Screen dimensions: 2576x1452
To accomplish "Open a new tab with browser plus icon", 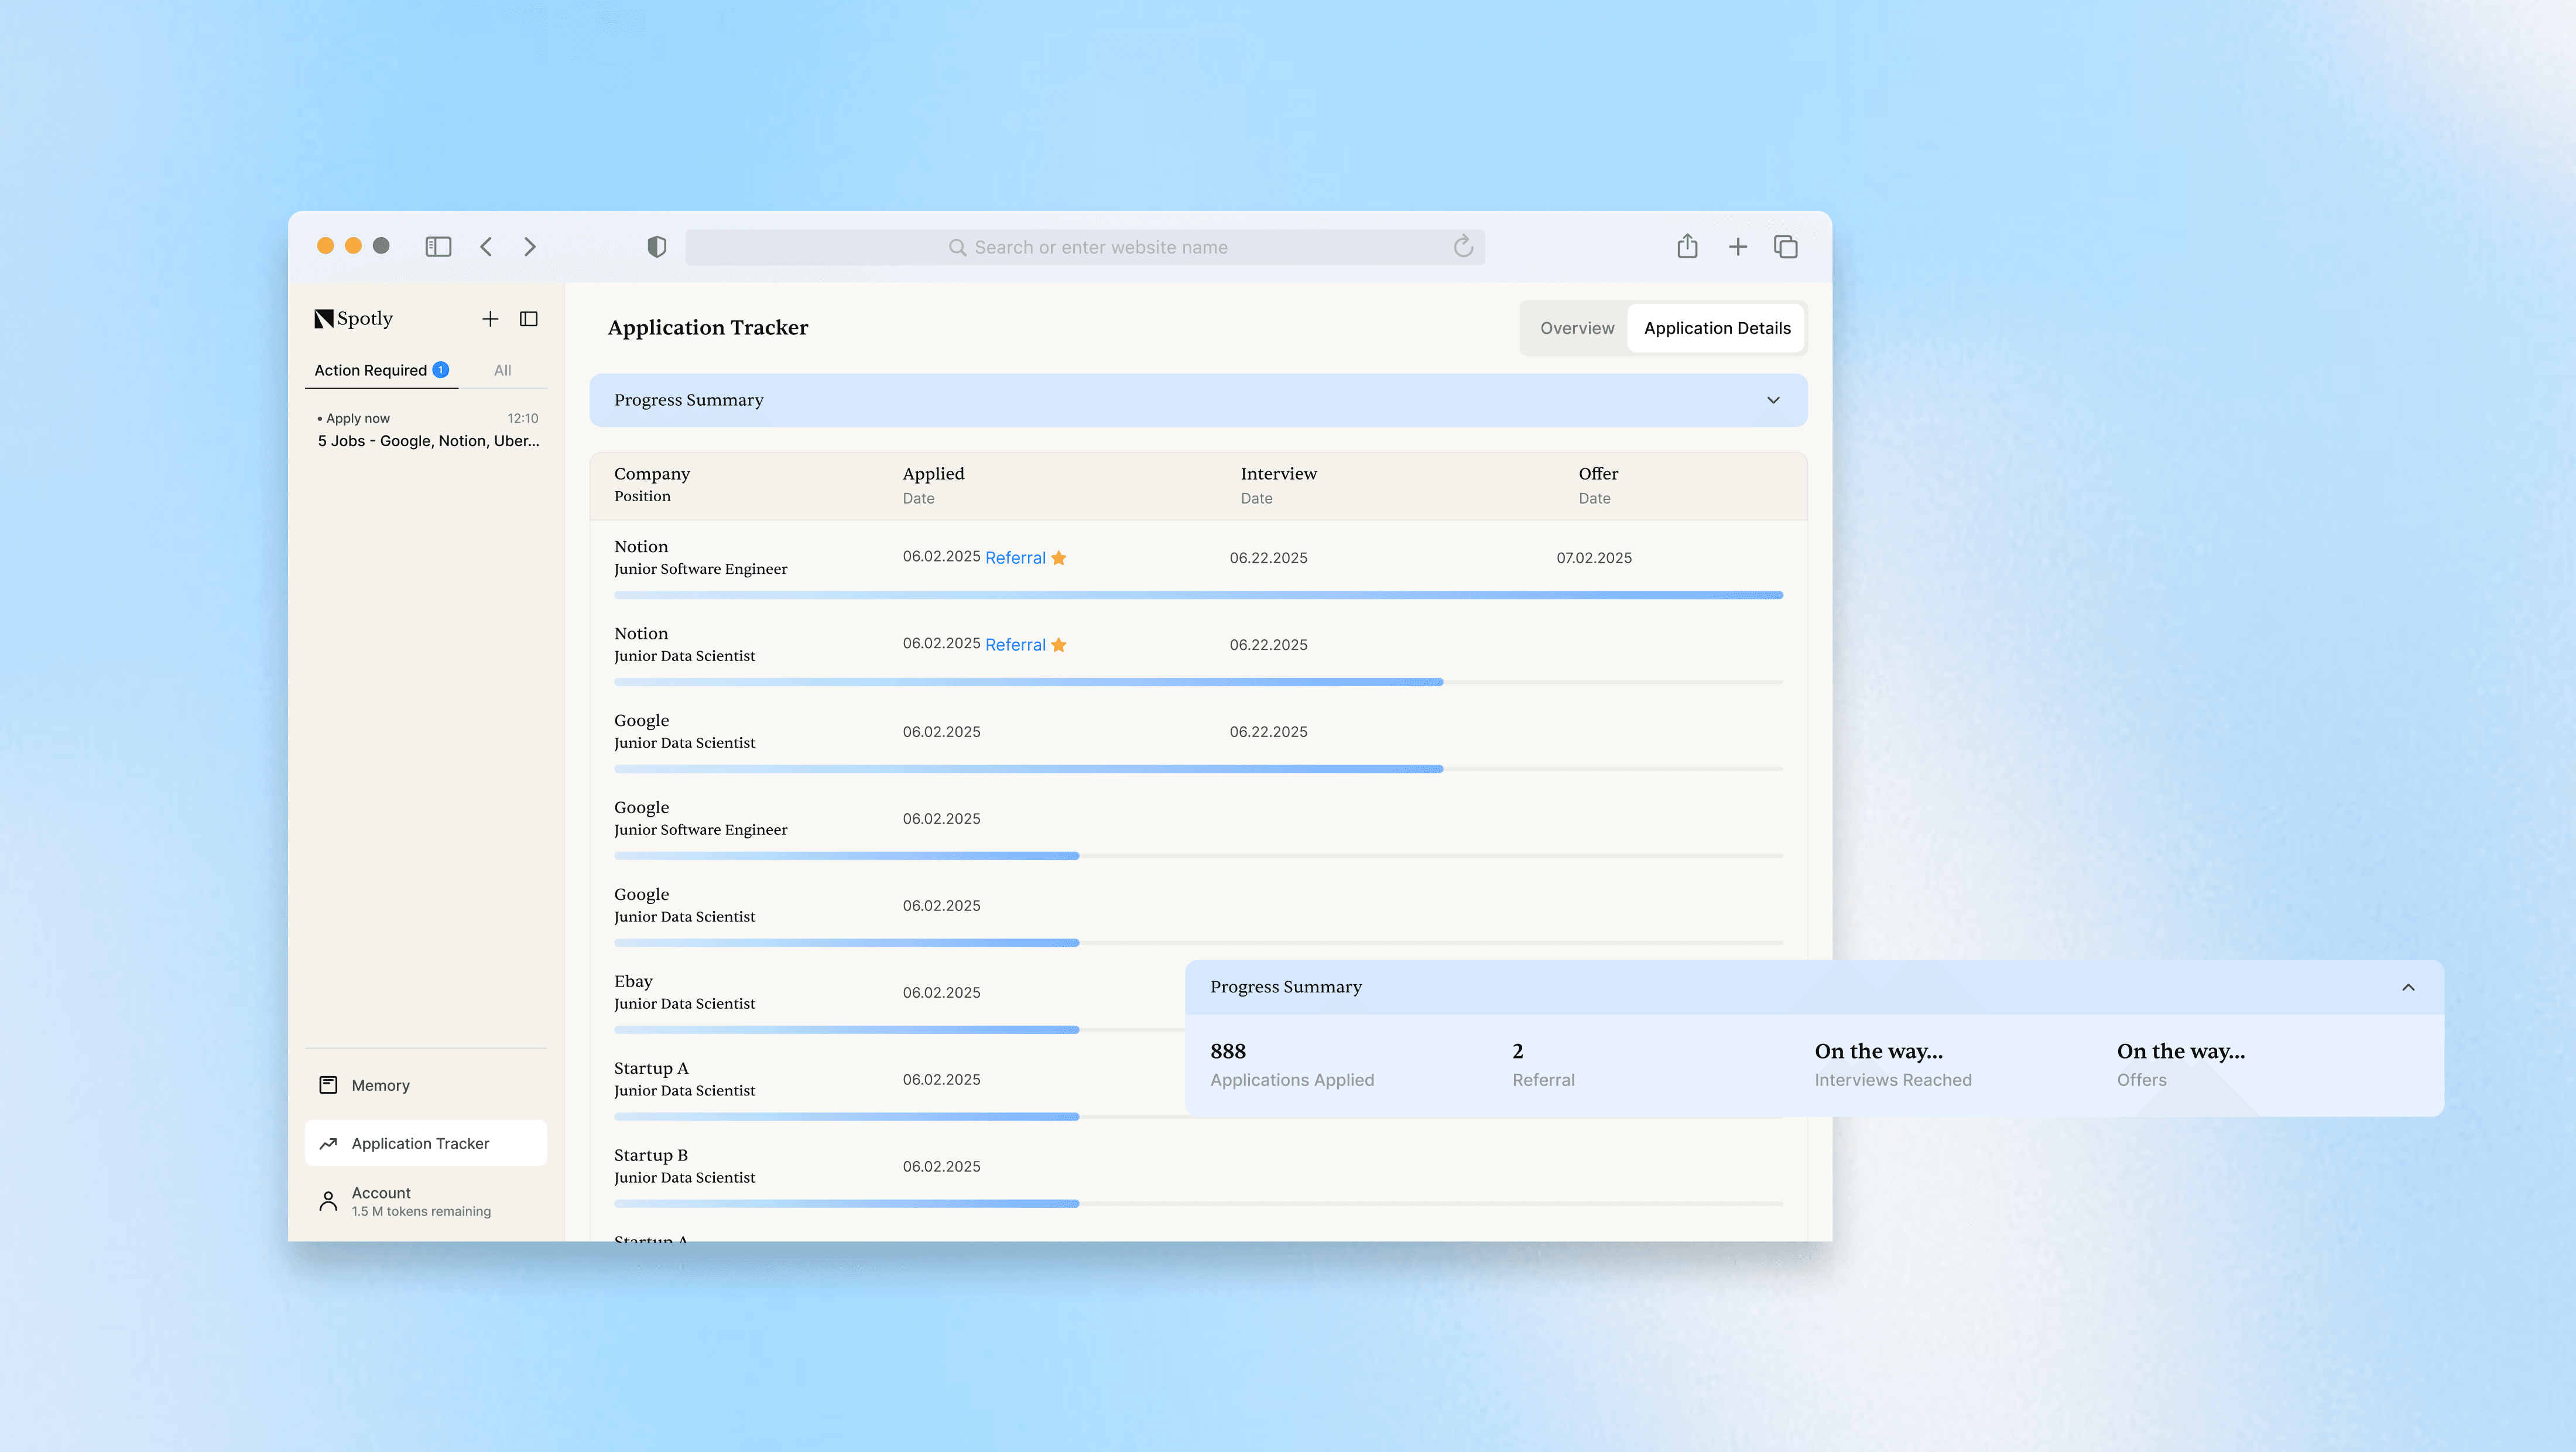I will pos(1738,247).
